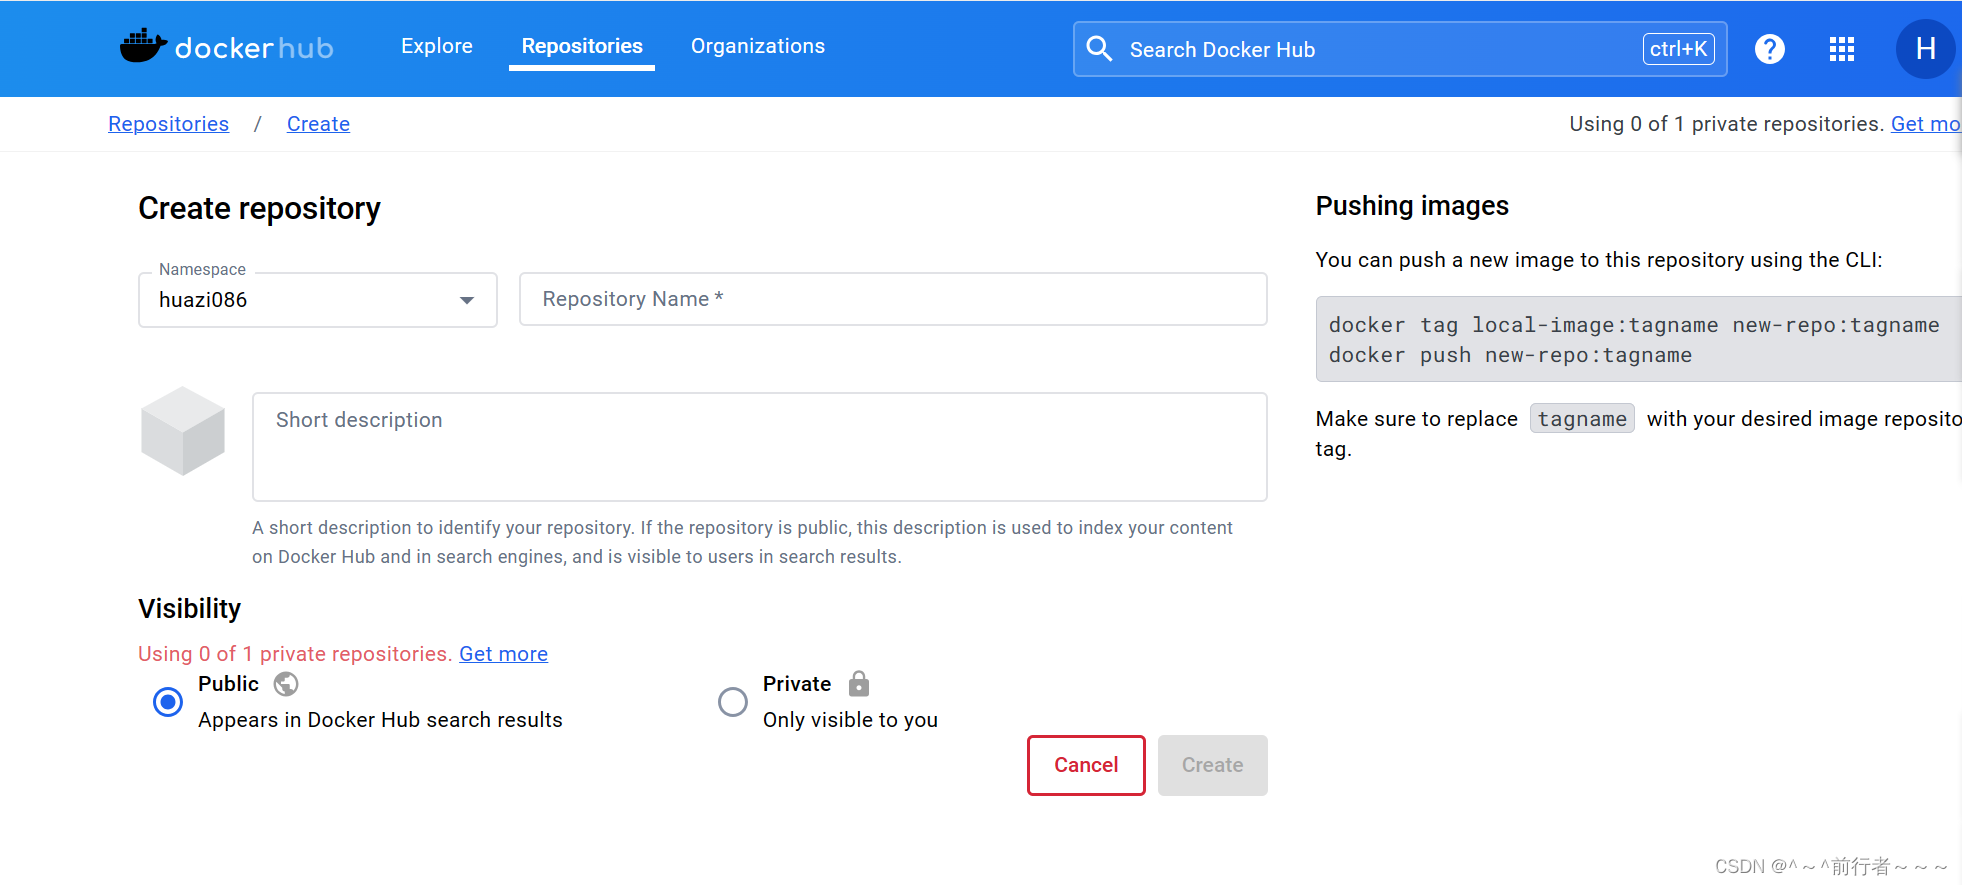
Task: Go to the Explore tab
Action: [437, 46]
